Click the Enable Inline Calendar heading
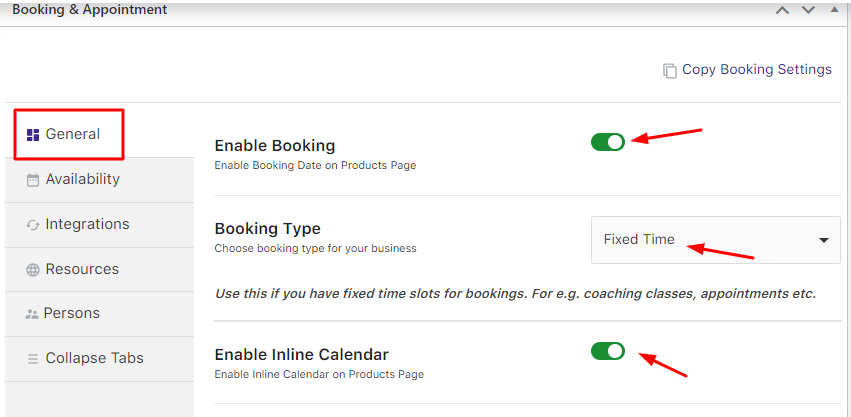This screenshot has height=417, width=851. [302, 355]
